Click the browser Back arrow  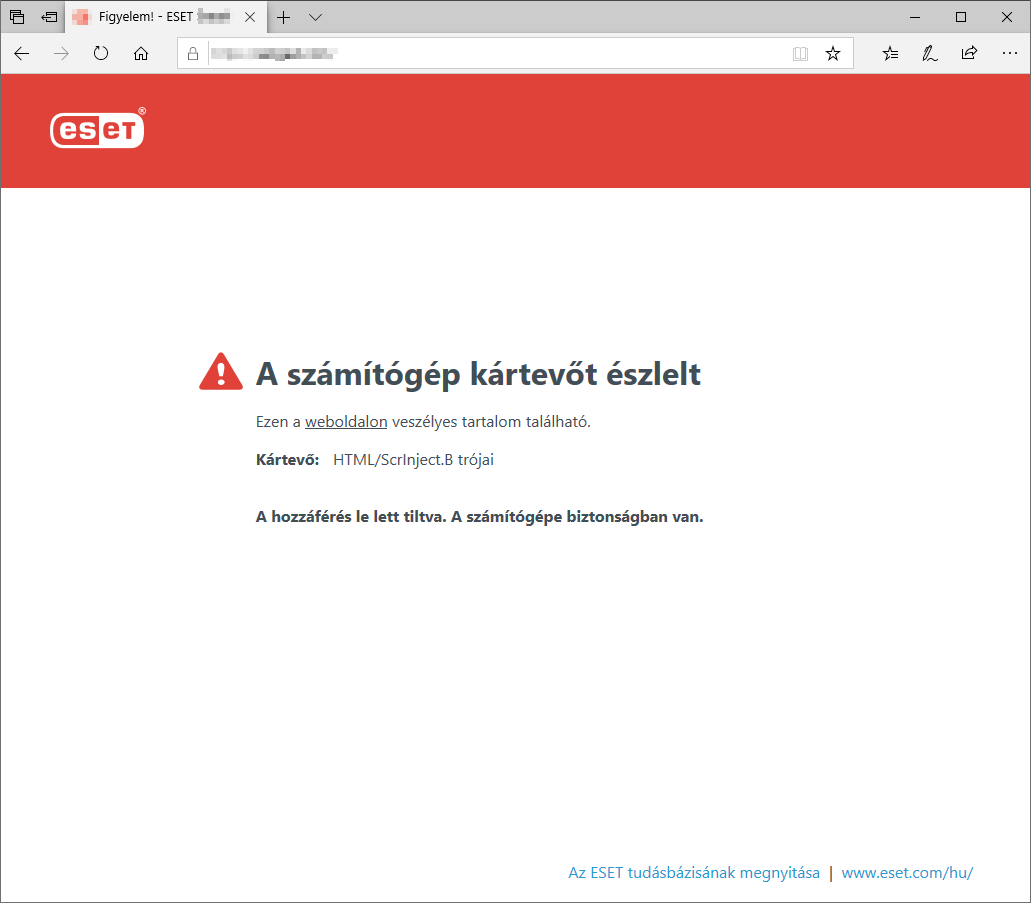(x=21, y=53)
